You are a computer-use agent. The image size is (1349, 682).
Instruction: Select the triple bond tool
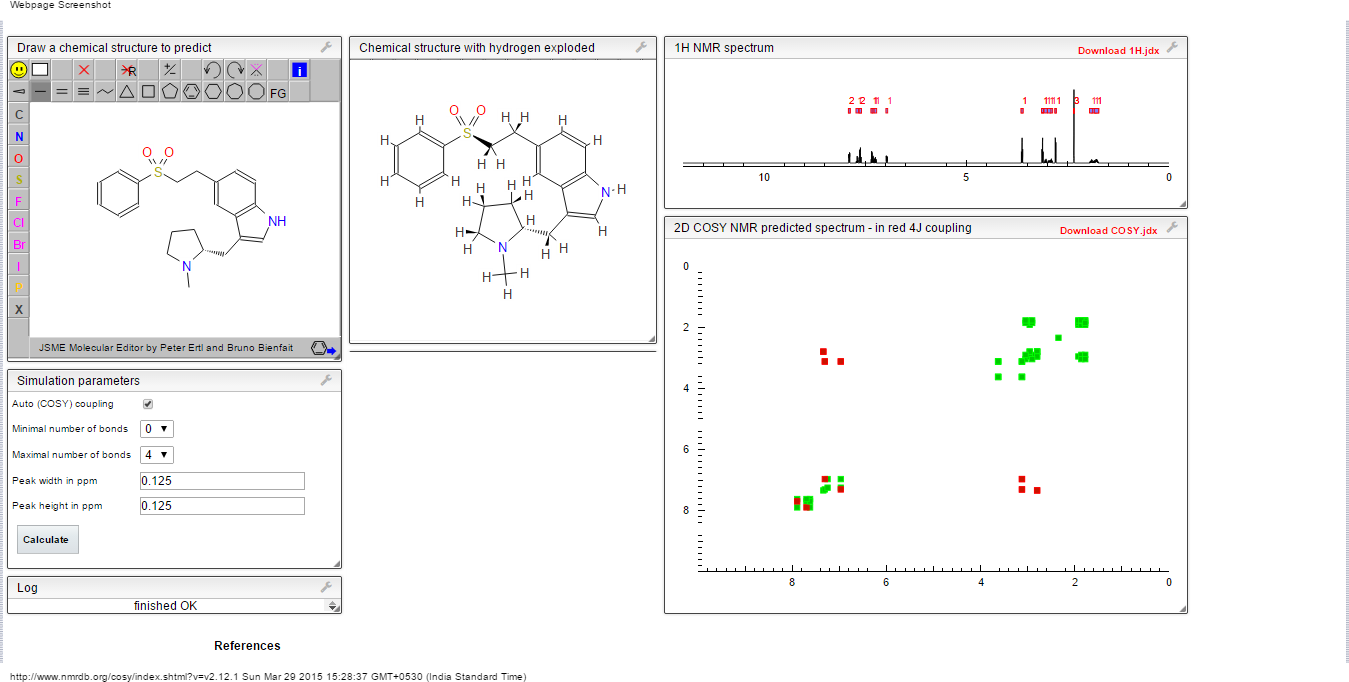click(x=84, y=92)
